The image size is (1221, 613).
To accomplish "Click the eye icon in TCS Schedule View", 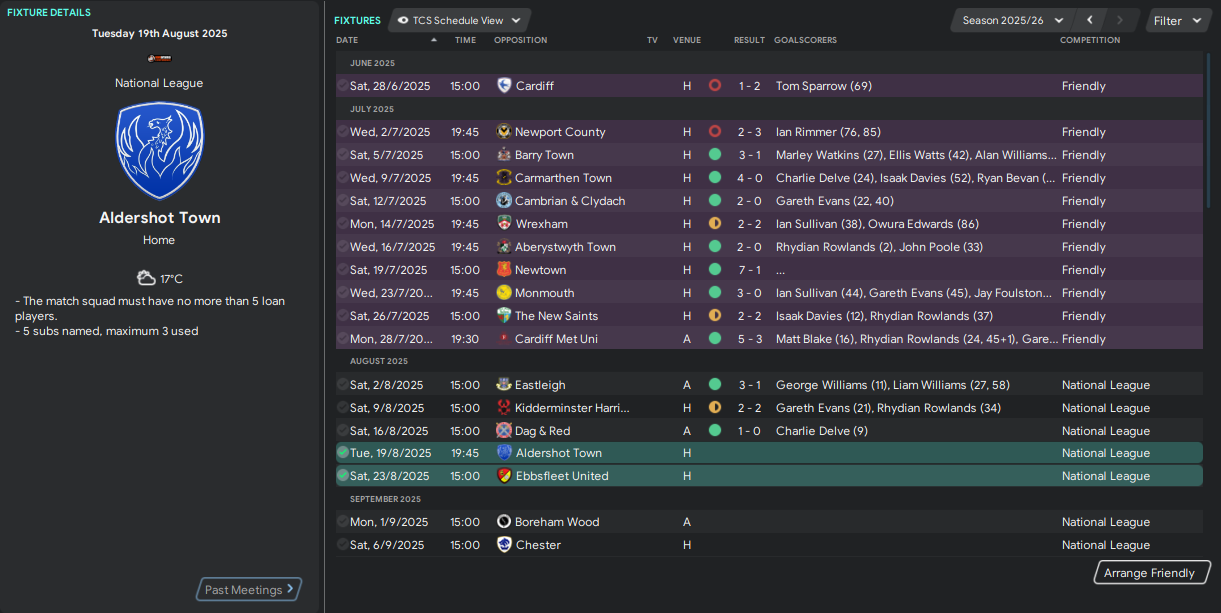I will (x=402, y=20).
